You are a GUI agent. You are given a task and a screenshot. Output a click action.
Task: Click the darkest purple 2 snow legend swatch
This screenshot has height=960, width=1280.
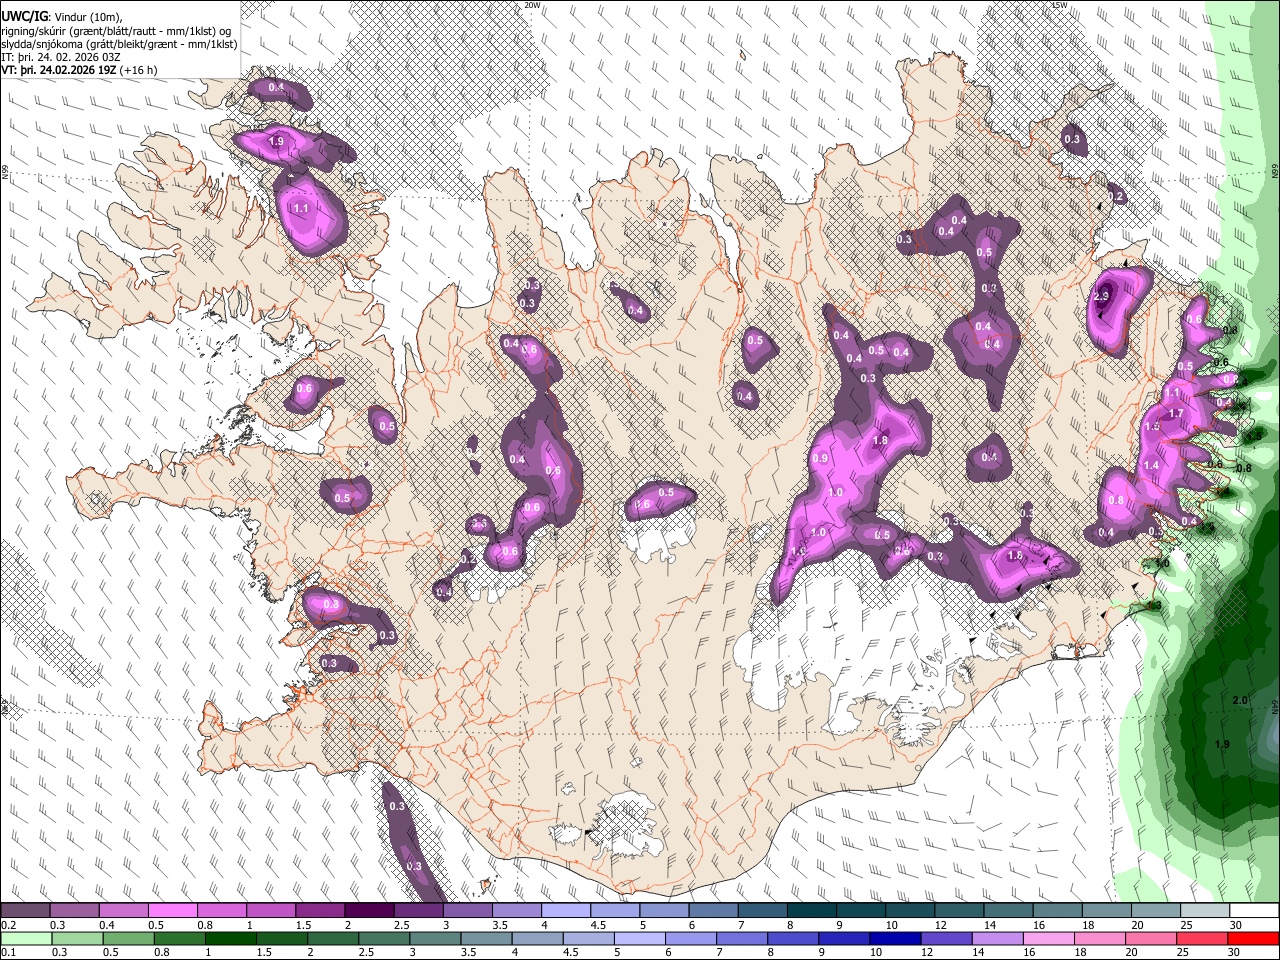[368, 911]
